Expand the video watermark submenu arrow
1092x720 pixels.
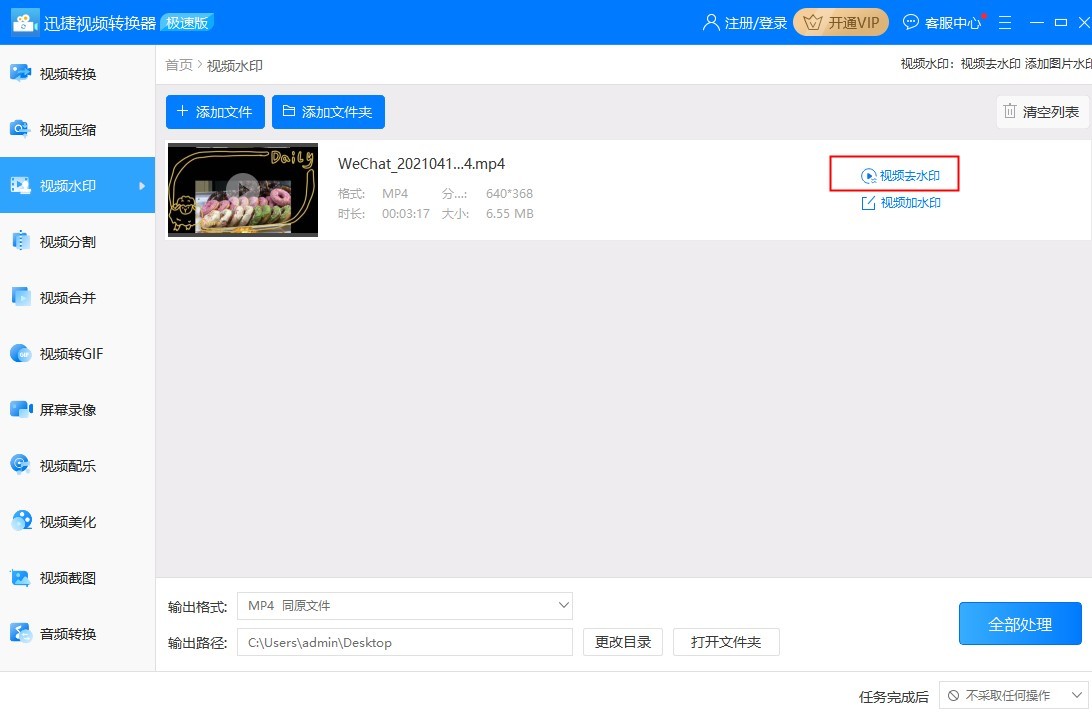(142, 186)
